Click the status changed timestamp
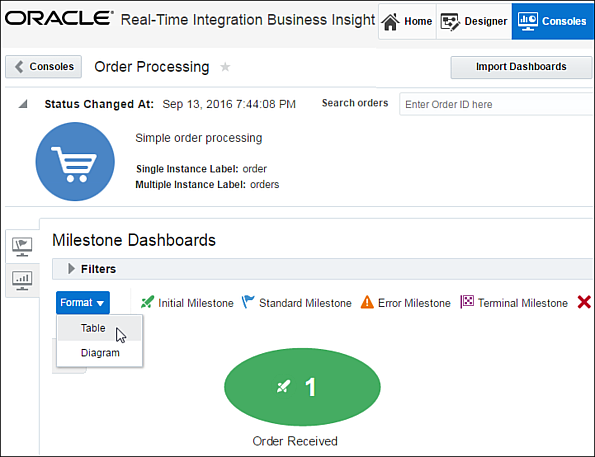595x457 pixels. pos(229,104)
